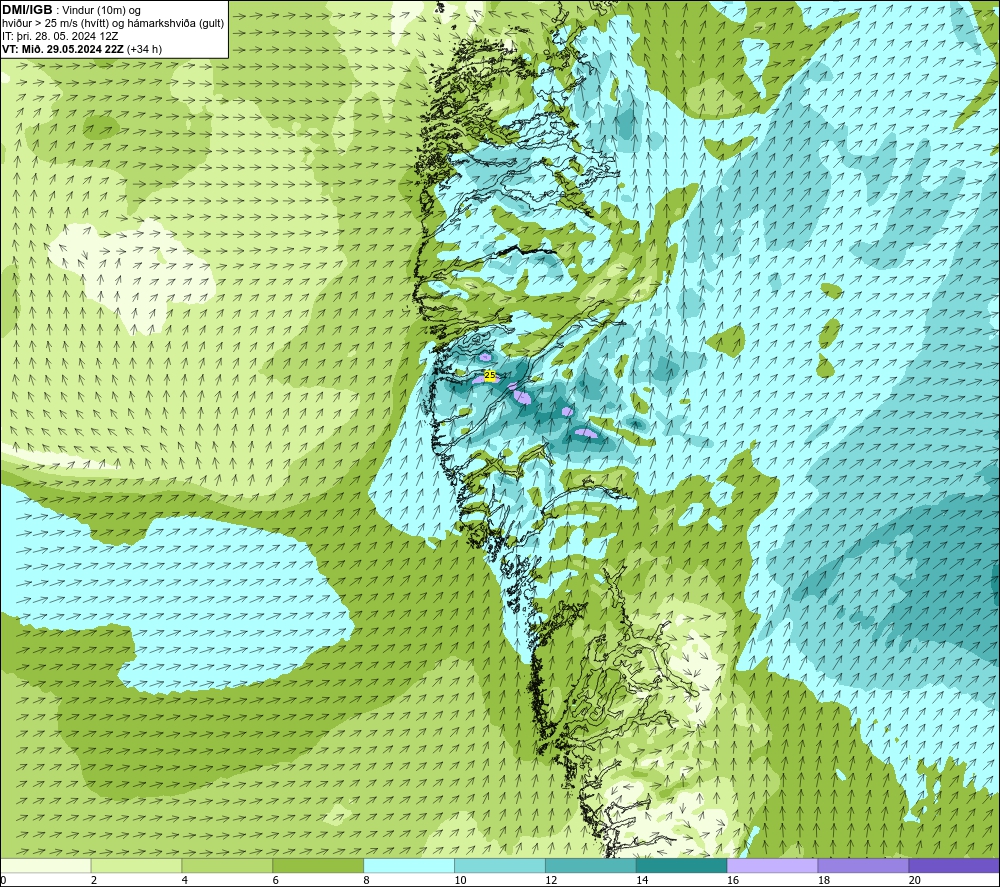
Task: Click the IT: þri. 28. 05. 2024 12Z line
Action: pyautogui.click(x=60, y=36)
